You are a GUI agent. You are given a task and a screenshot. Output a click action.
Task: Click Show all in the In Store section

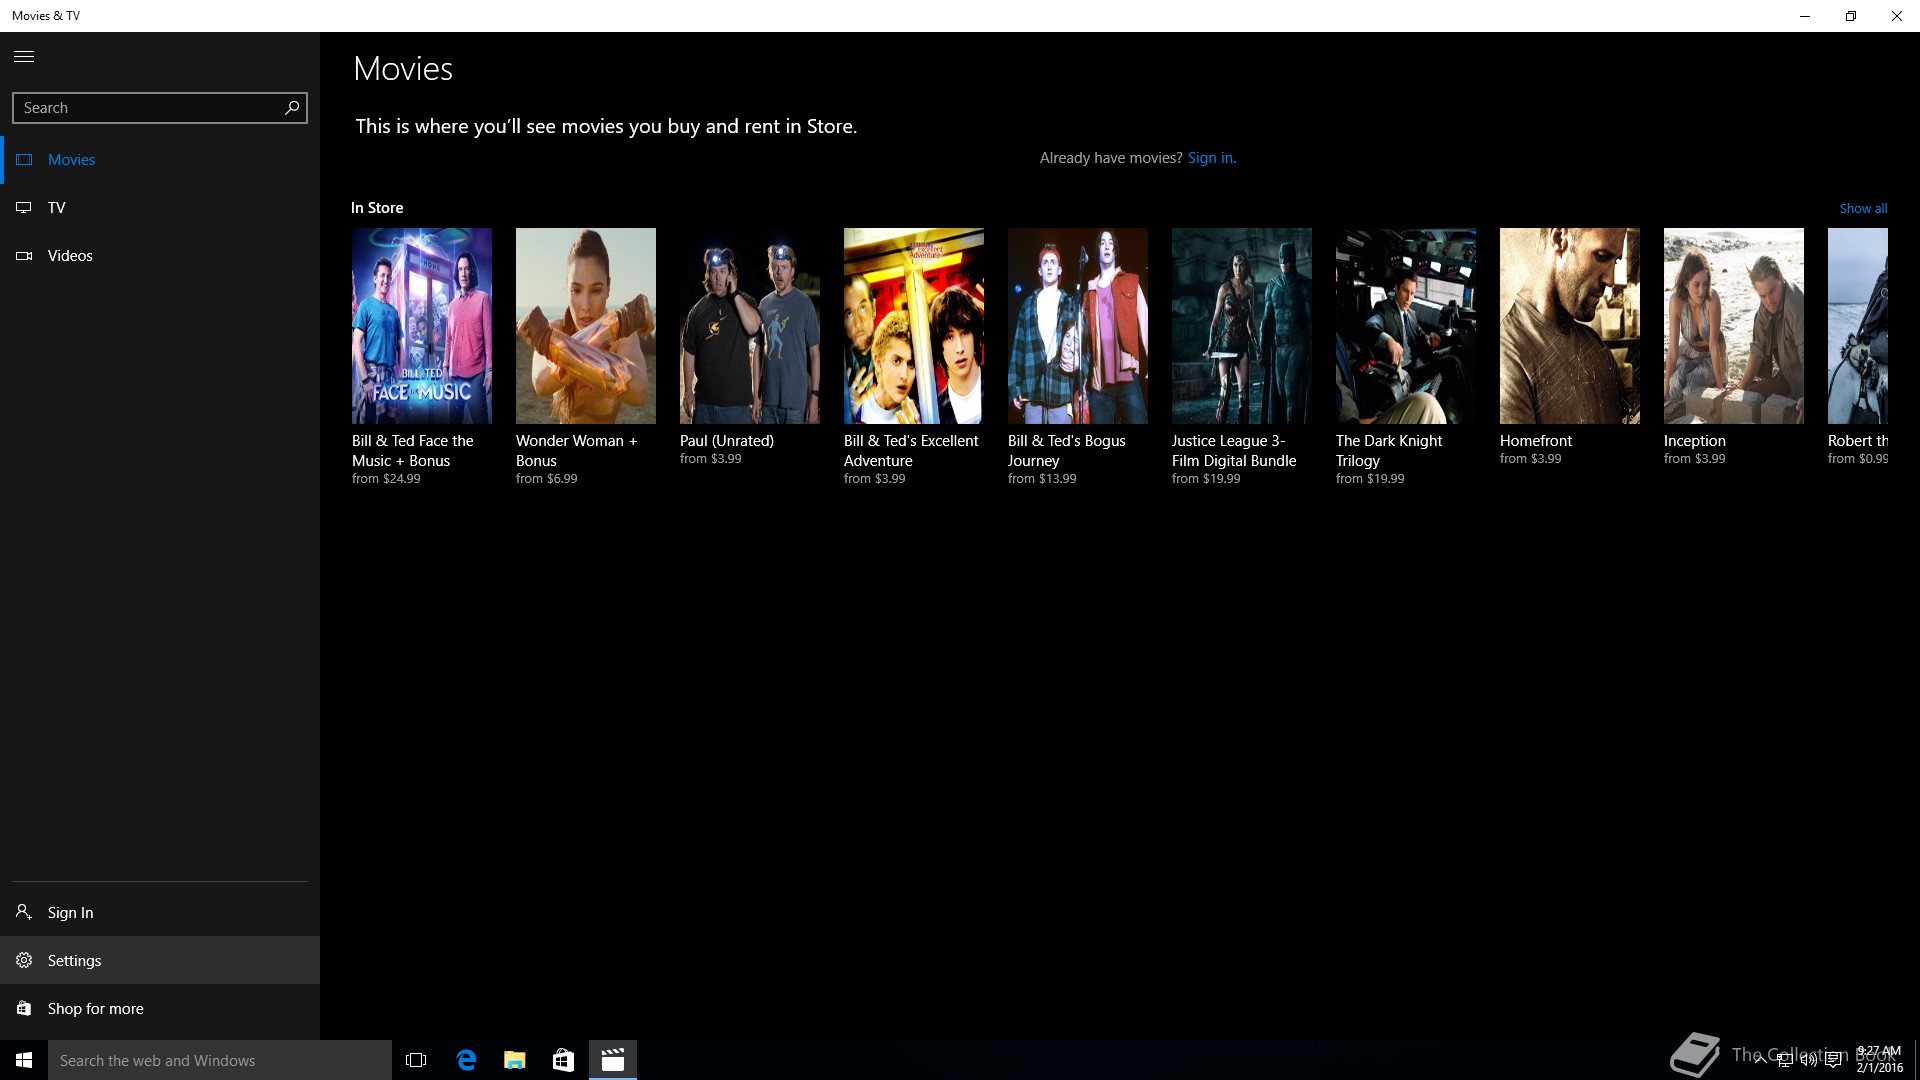click(1863, 208)
